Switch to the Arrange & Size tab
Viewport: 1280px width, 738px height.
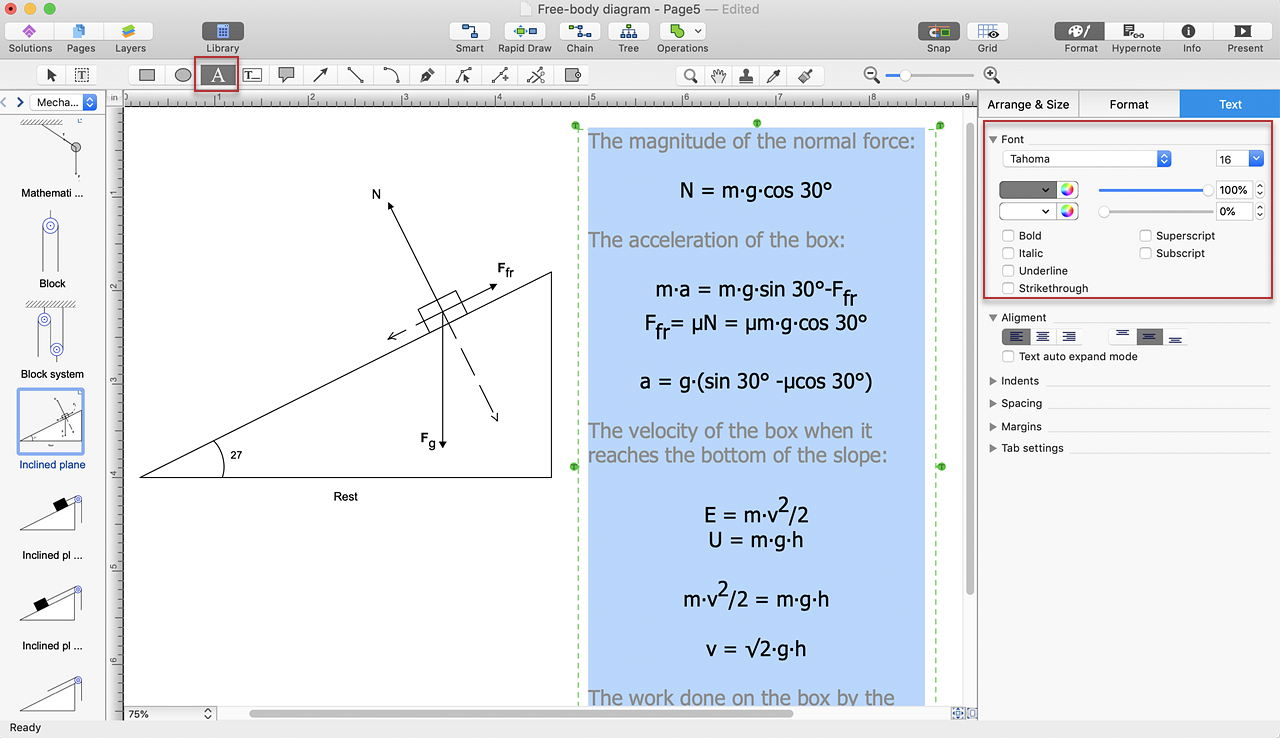point(1028,104)
